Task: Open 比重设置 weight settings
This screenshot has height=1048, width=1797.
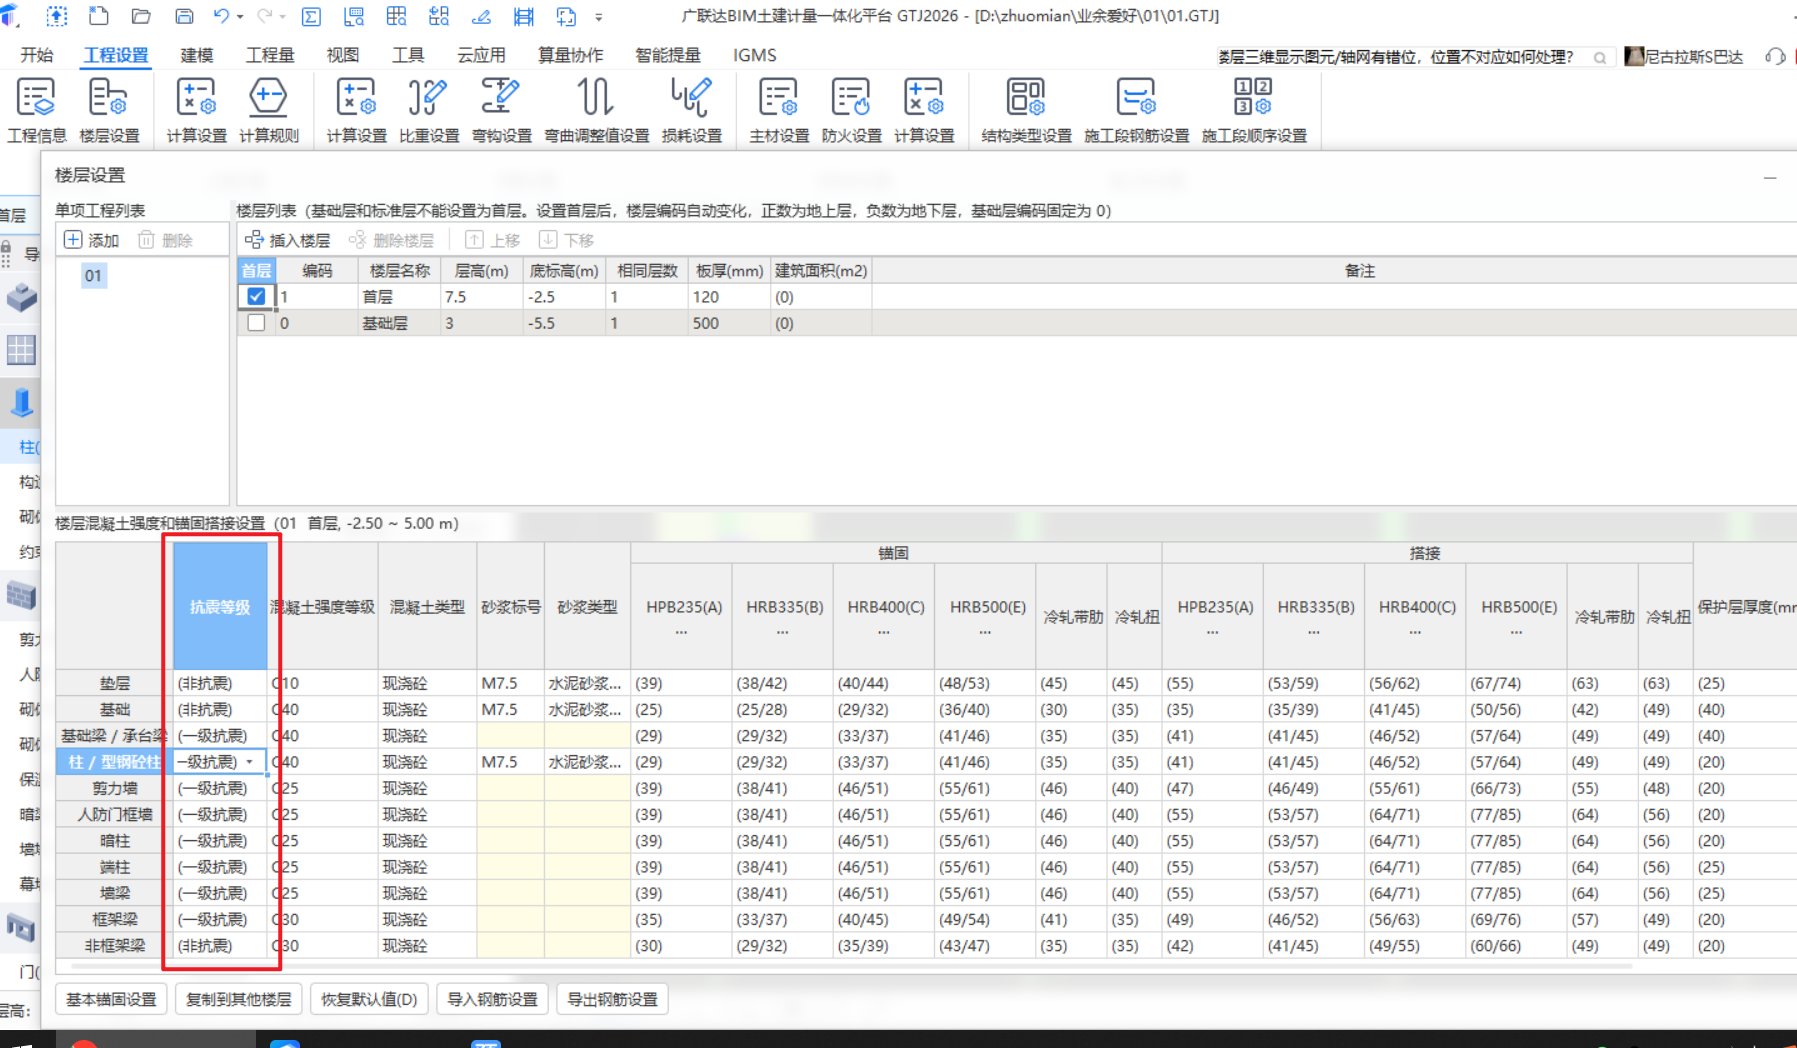Action: (x=429, y=110)
